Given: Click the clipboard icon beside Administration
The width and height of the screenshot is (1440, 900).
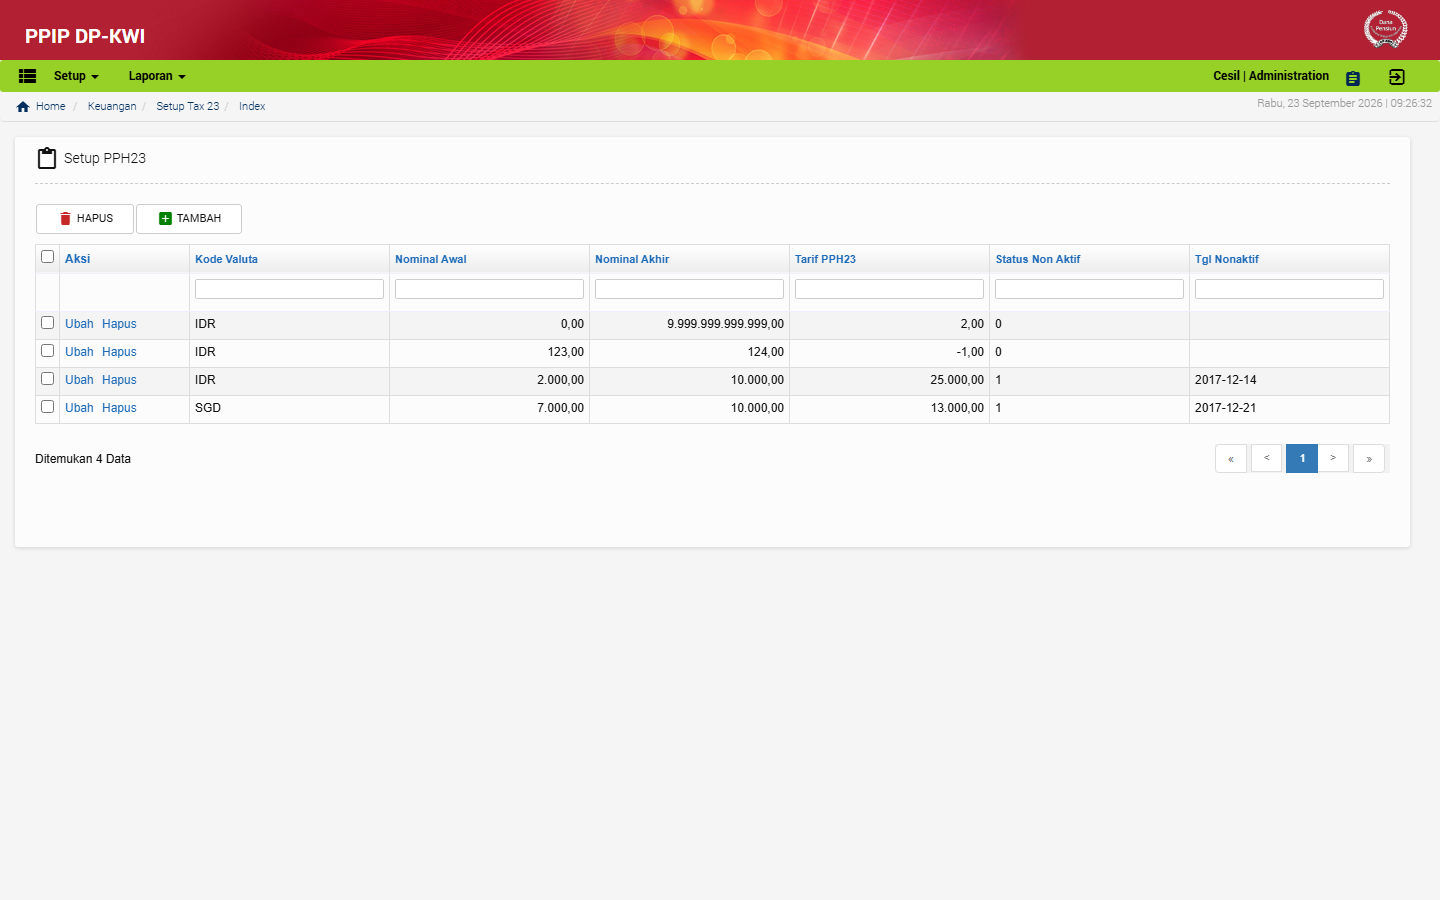Looking at the screenshot, I should pyautogui.click(x=1353, y=78).
